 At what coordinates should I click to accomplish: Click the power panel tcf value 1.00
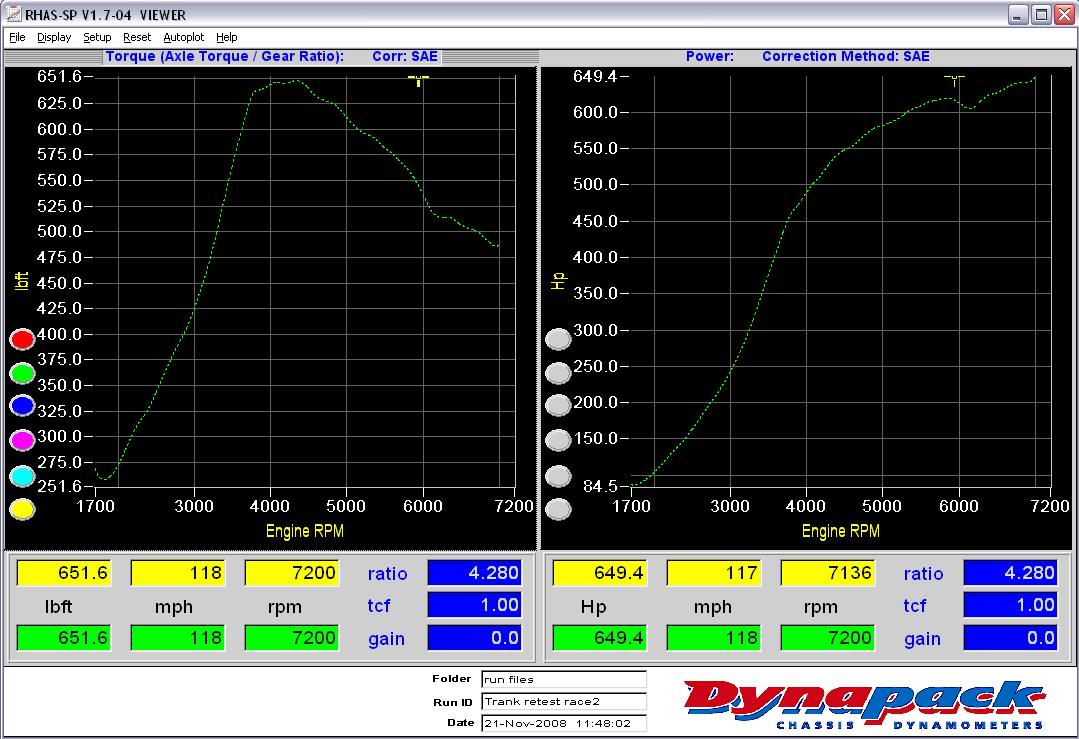(1010, 605)
